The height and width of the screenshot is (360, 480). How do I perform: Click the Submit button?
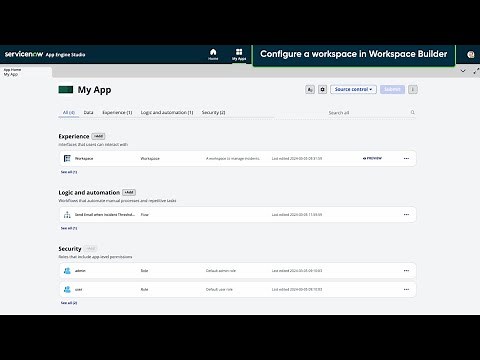point(392,89)
